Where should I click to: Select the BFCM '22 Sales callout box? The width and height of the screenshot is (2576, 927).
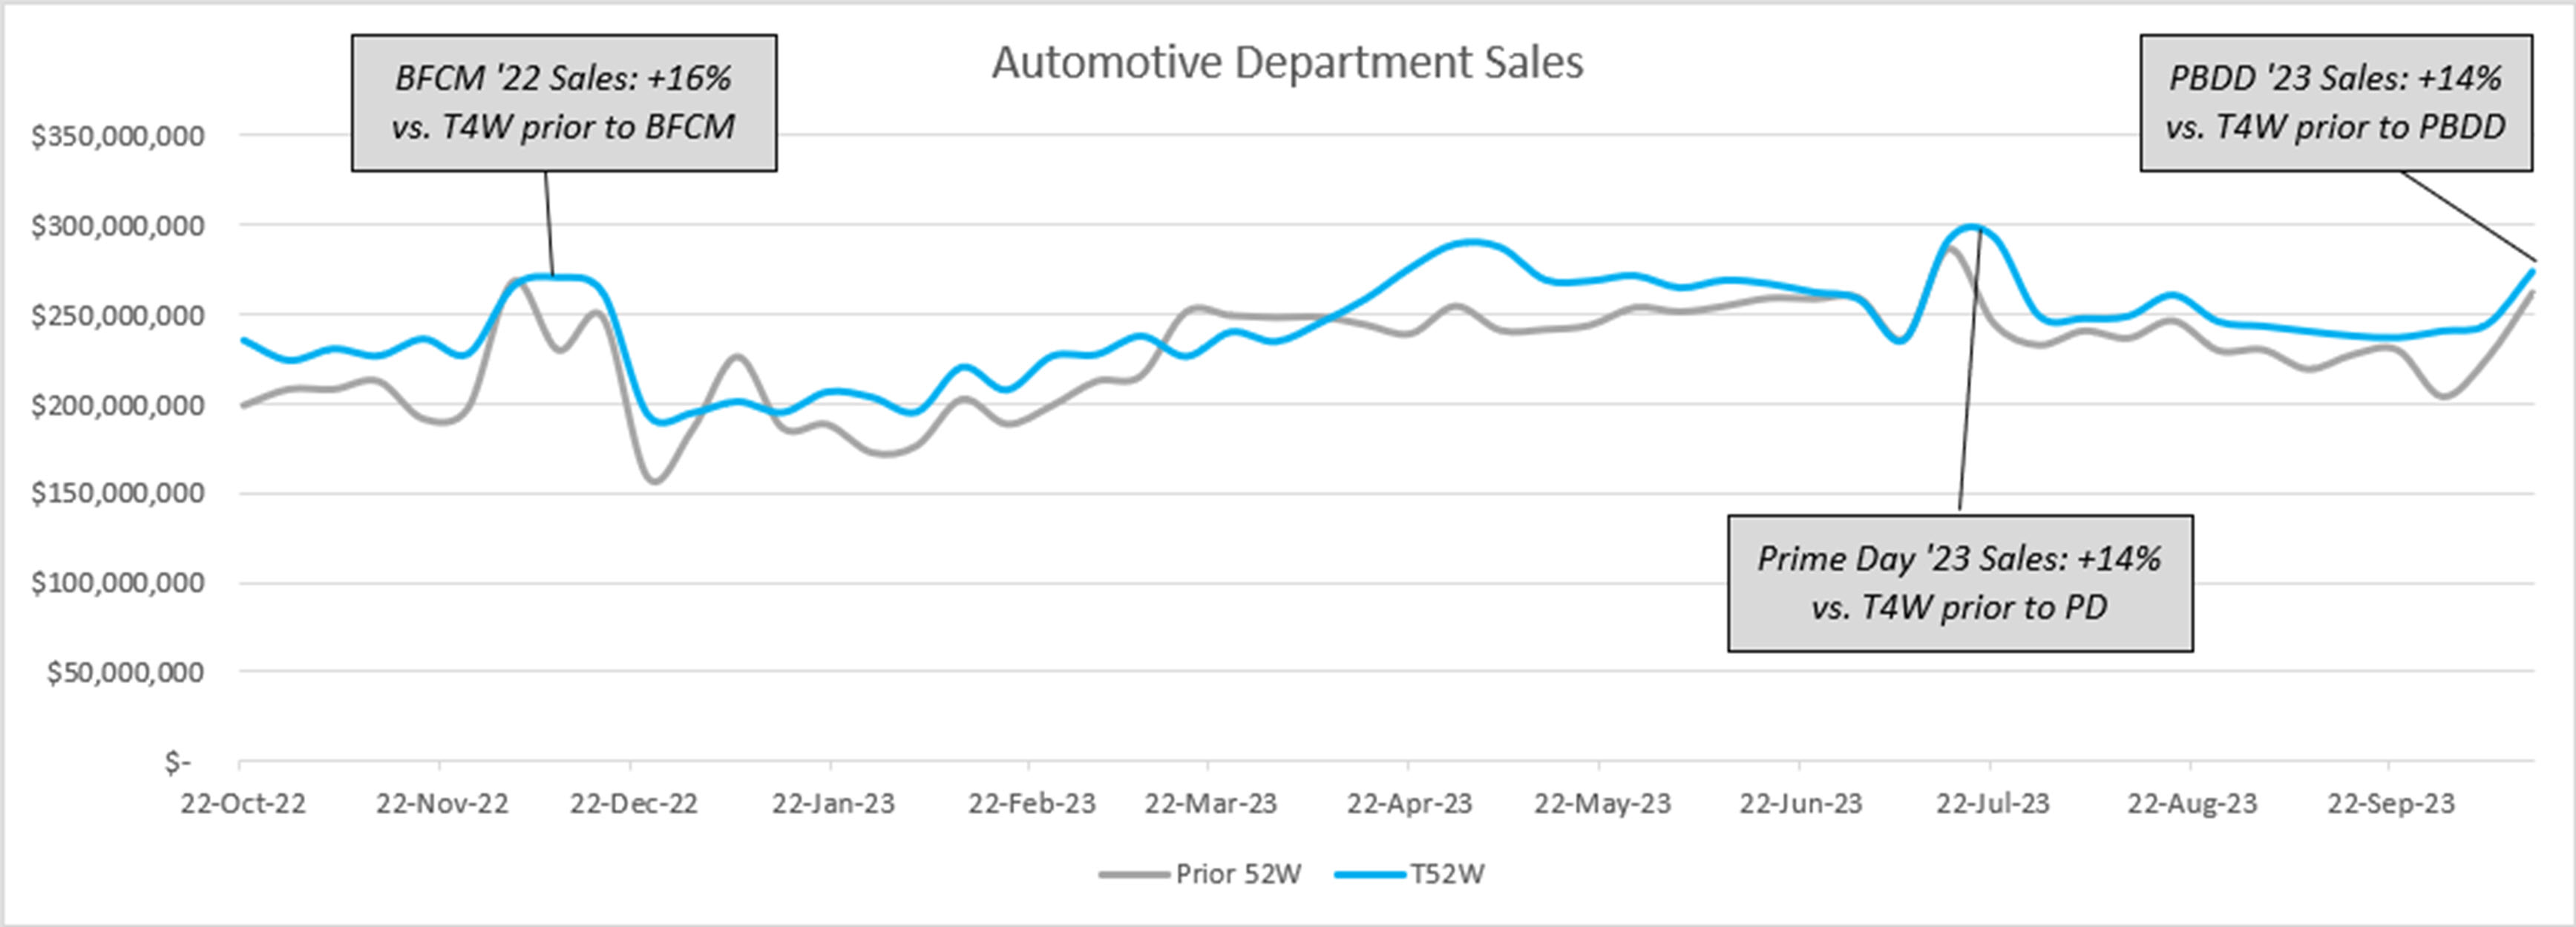click(564, 103)
